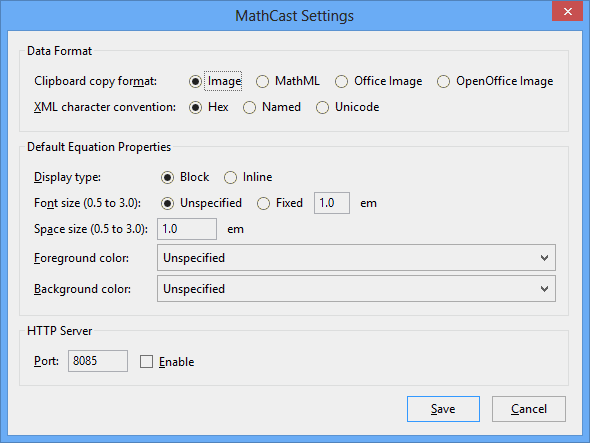The height and width of the screenshot is (443, 590).
Task: Click the 'Display type:' label
Action: click(67, 177)
